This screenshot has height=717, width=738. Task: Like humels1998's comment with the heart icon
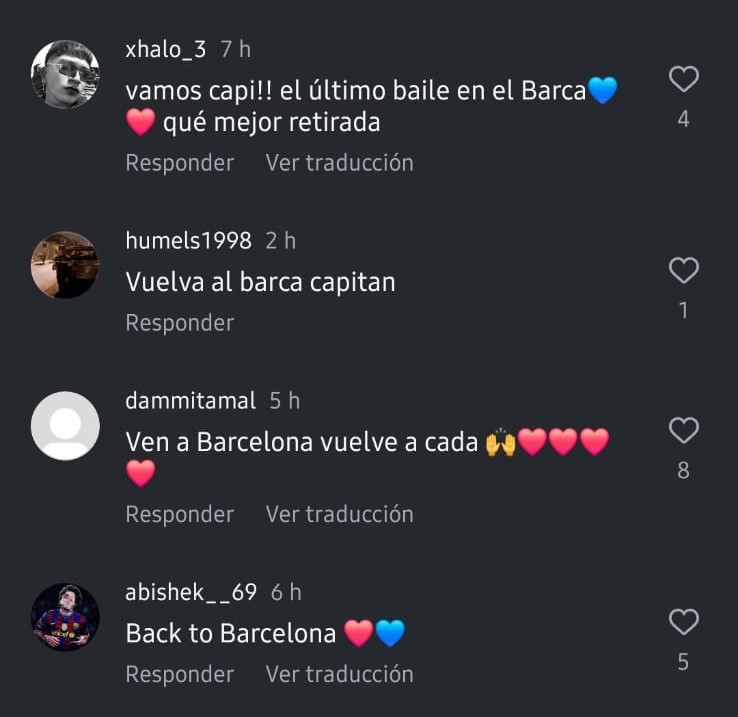683,270
